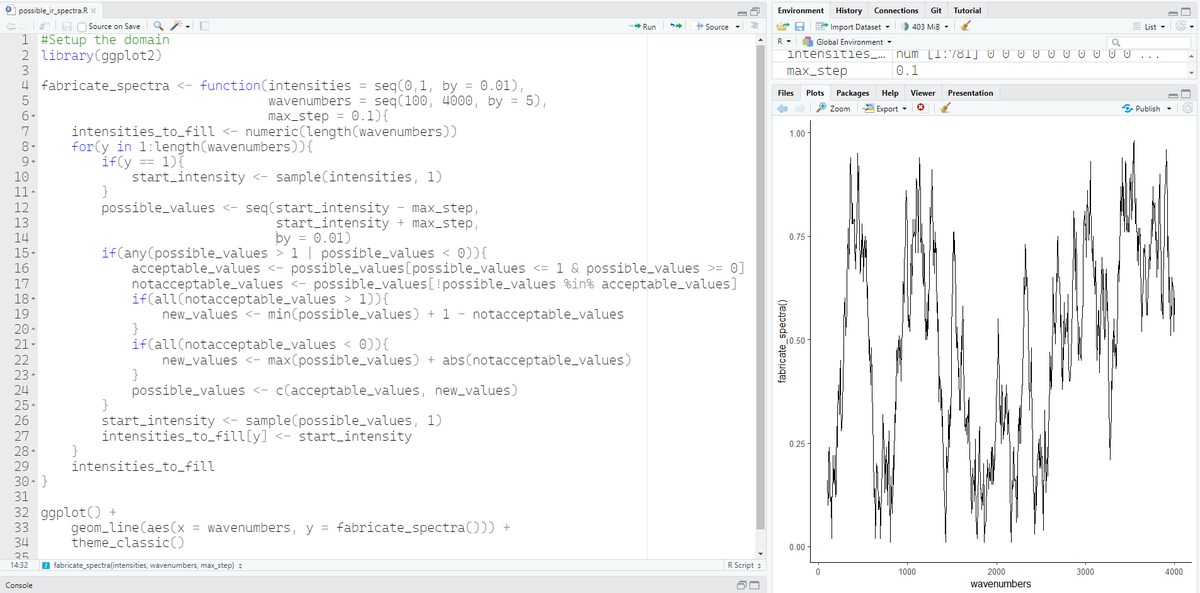This screenshot has width=1200, height=593.
Task: Click the Environment list scrollbar down arrow
Action: click(1190, 72)
